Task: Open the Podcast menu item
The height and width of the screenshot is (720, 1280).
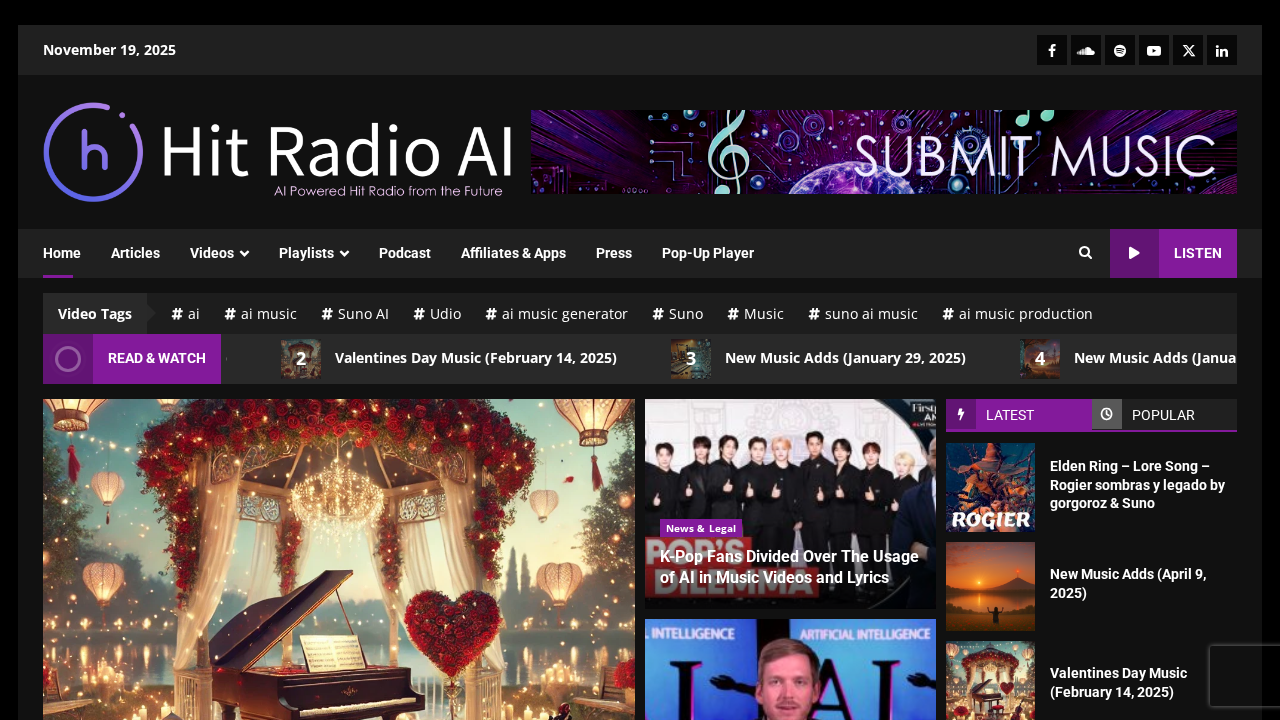Action: coord(404,252)
